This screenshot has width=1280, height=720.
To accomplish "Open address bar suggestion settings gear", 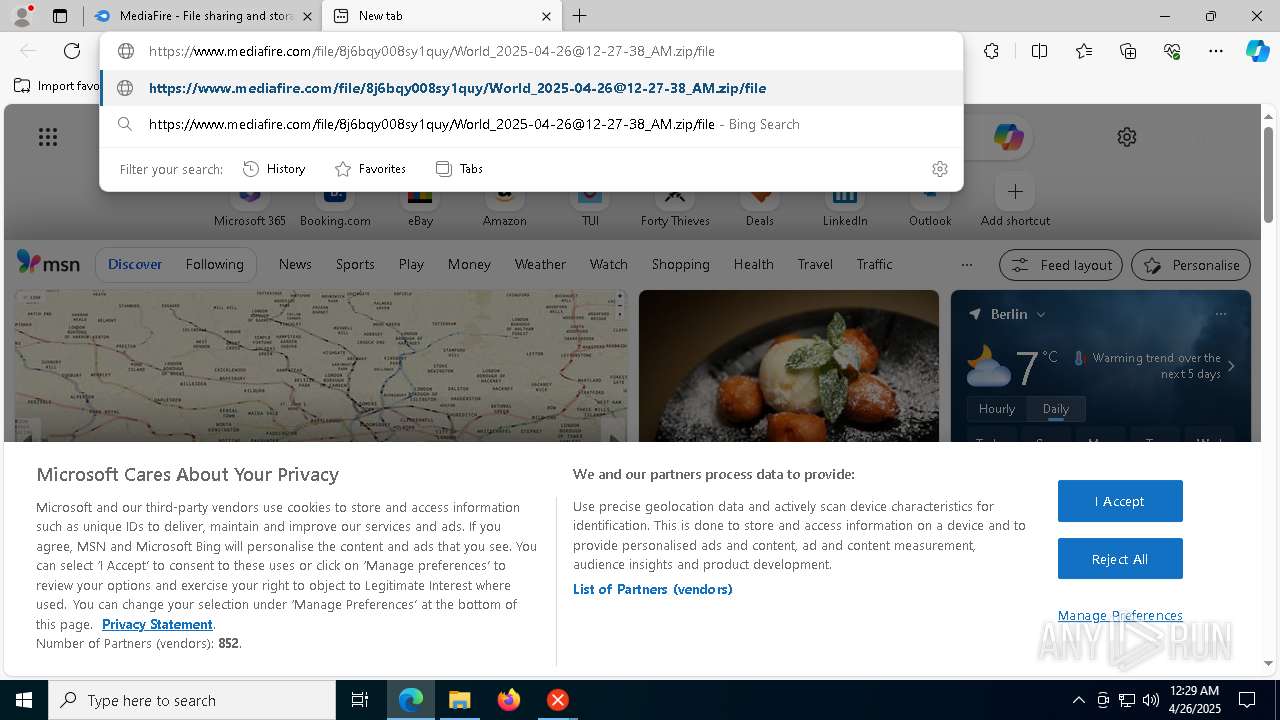I will (939, 169).
